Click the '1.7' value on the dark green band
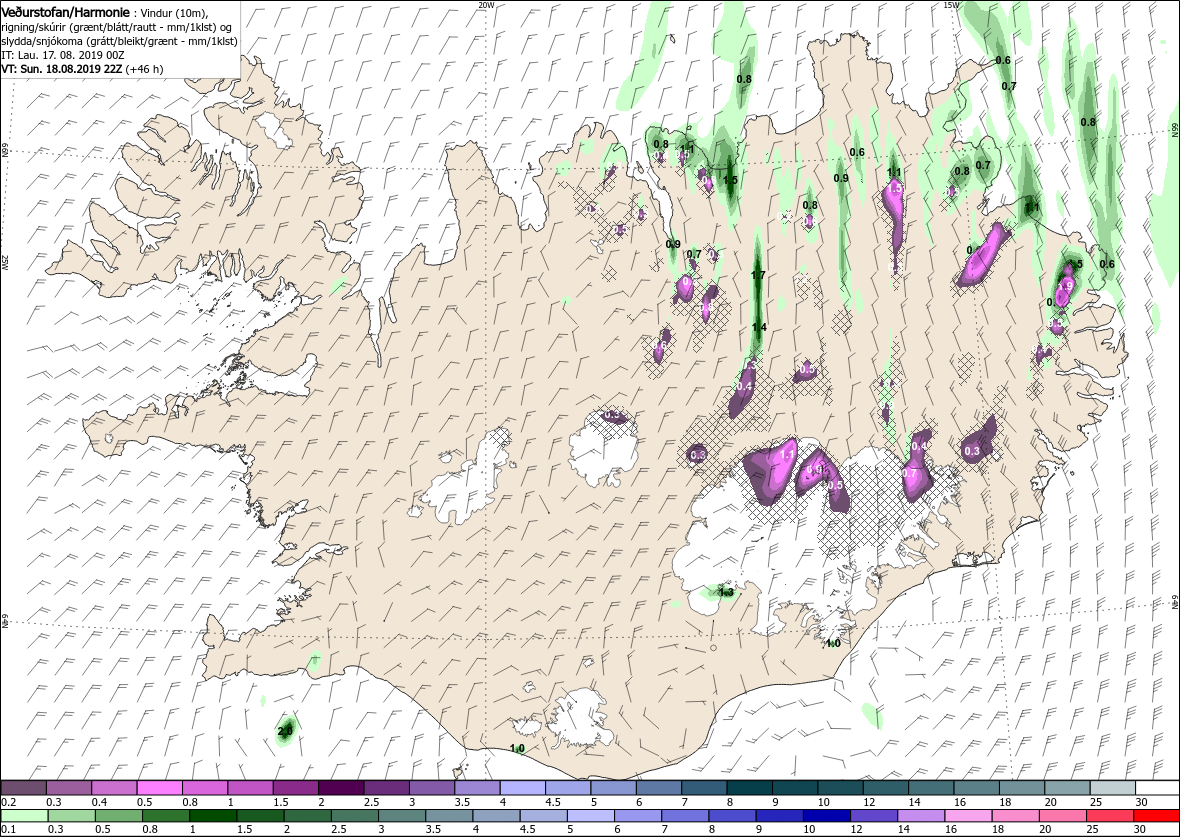This screenshot has width=1180, height=837. click(x=758, y=275)
